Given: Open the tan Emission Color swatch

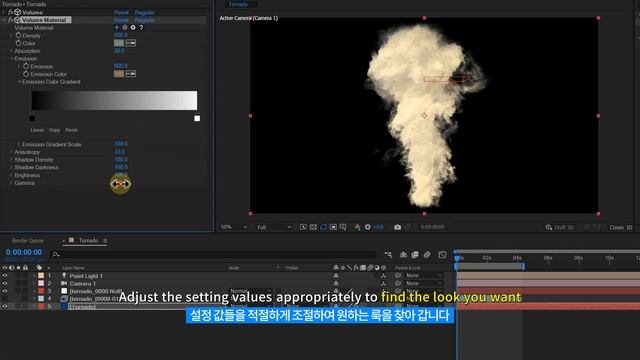Looking at the screenshot, I should (119, 74).
